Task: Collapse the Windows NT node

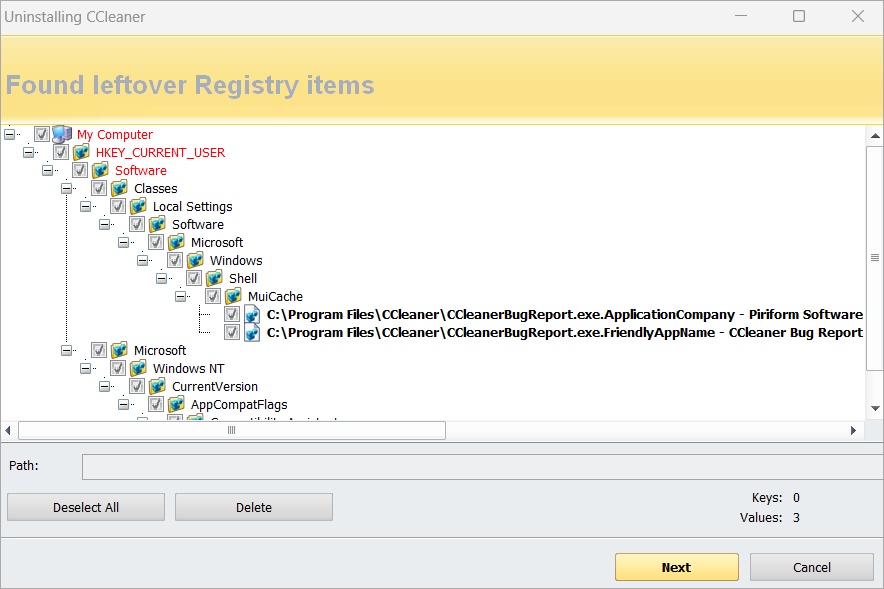Action: [86, 369]
